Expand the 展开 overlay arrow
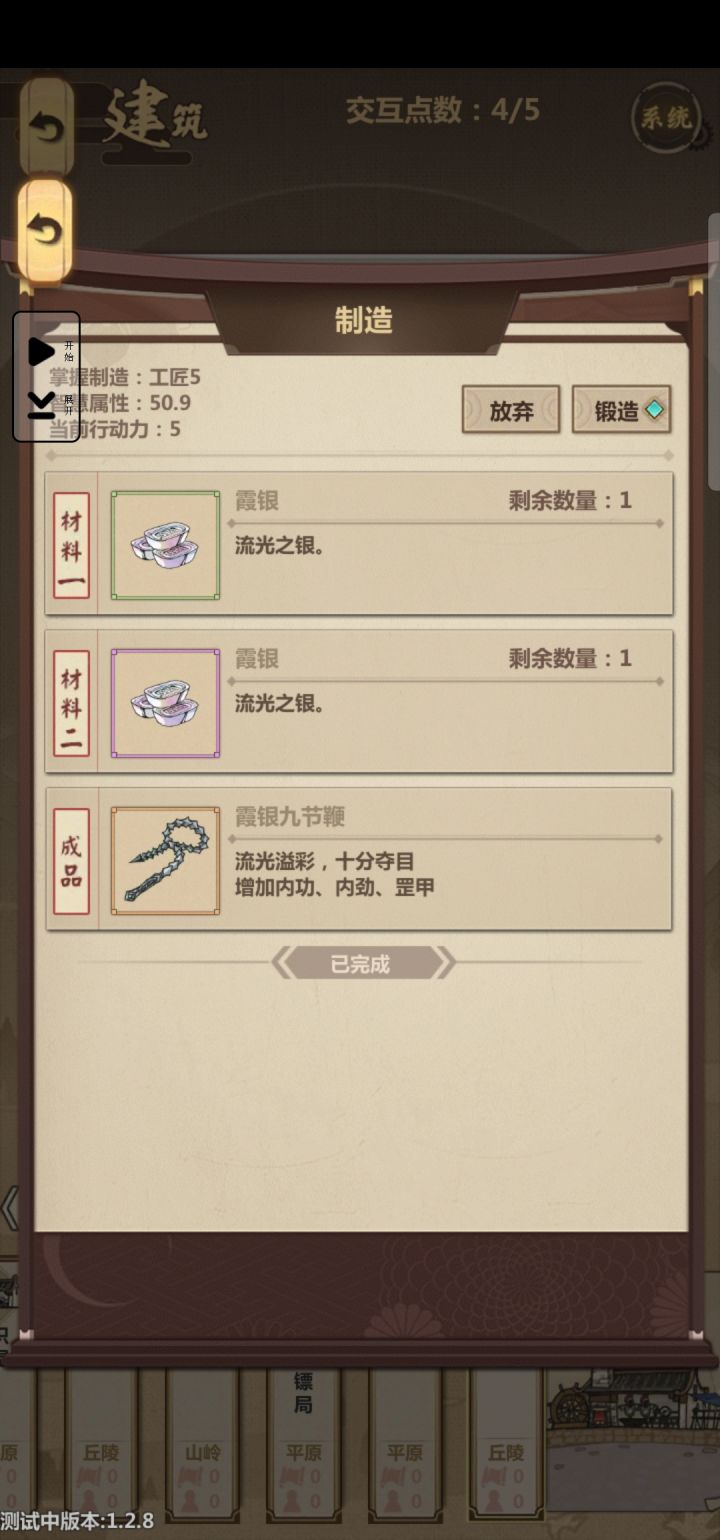Screen dimensions: 720x1540 pyautogui.click(x=41, y=405)
